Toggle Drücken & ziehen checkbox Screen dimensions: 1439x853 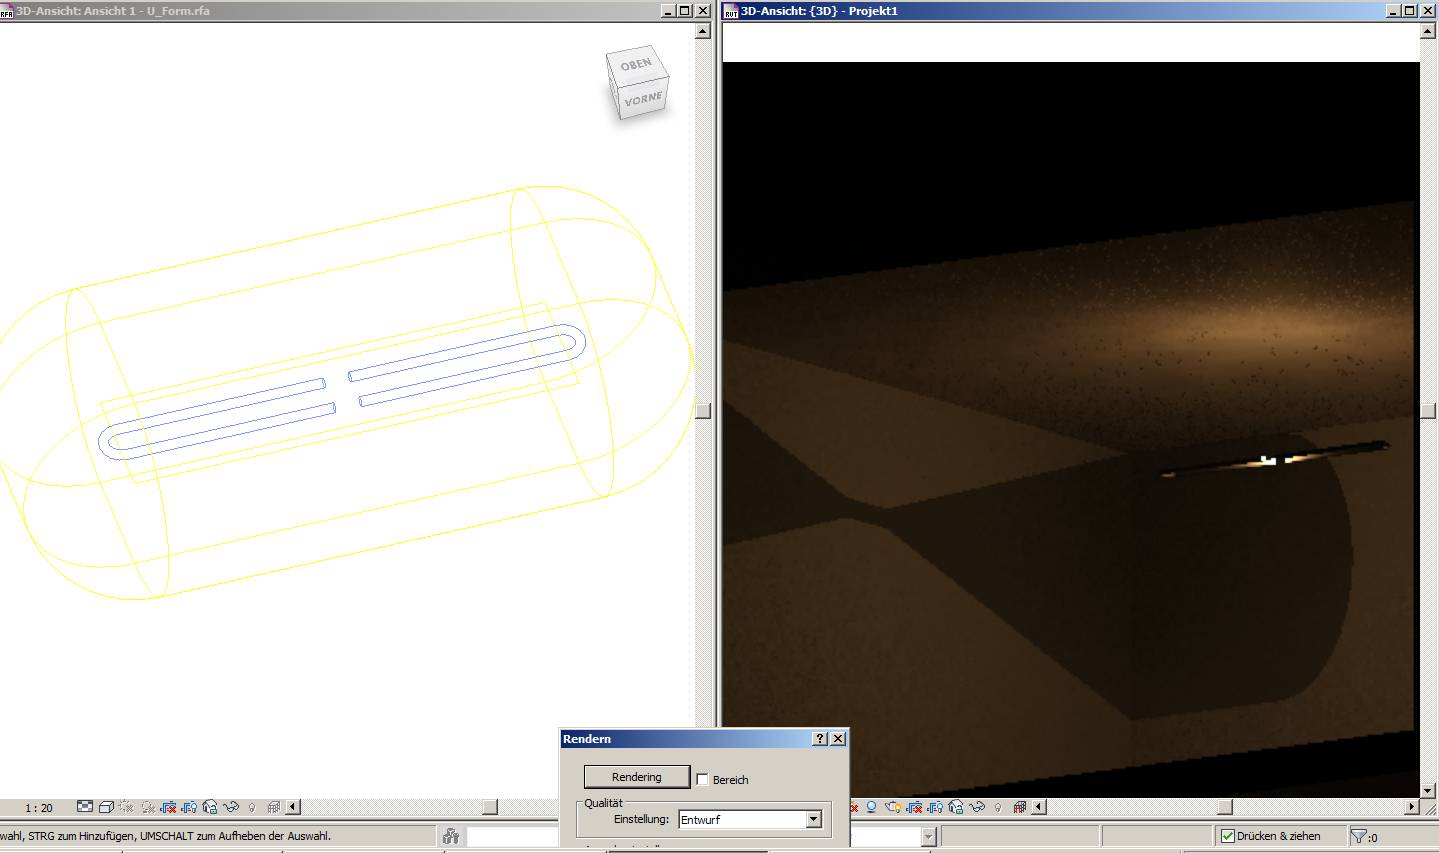click(x=1228, y=836)
